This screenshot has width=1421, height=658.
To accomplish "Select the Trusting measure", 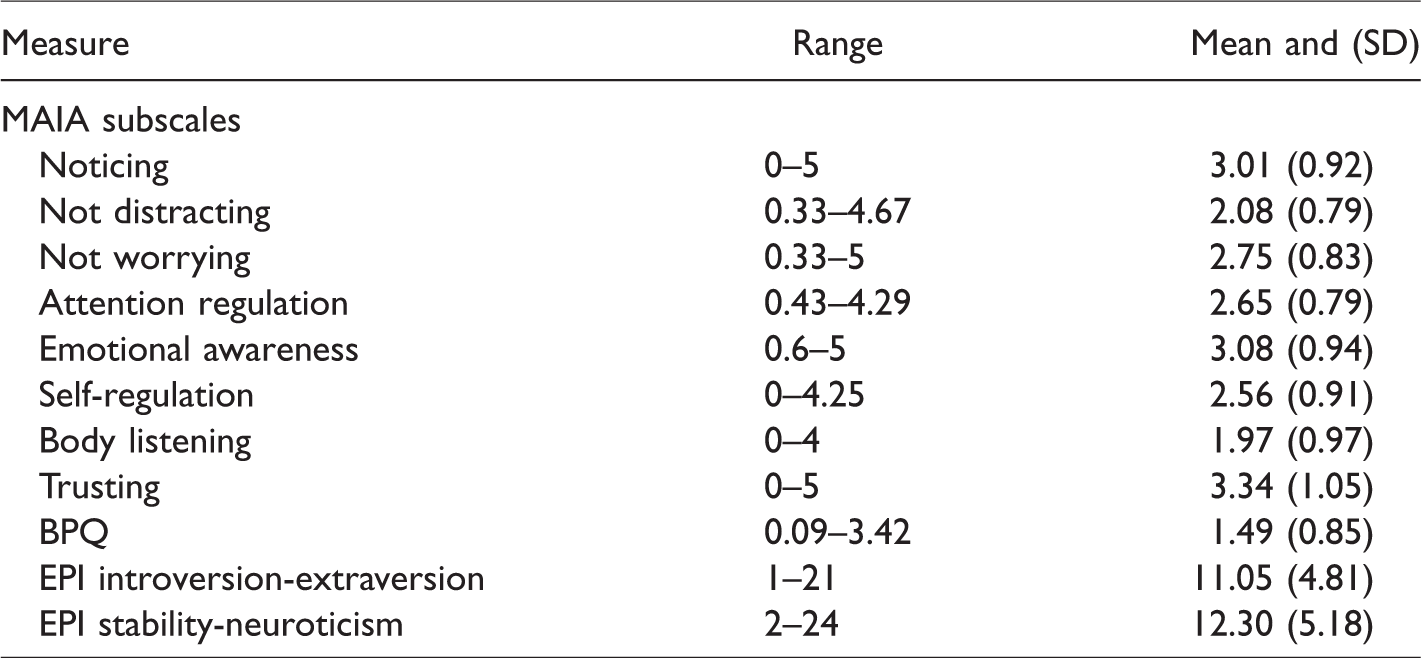I will click(99, 488).
